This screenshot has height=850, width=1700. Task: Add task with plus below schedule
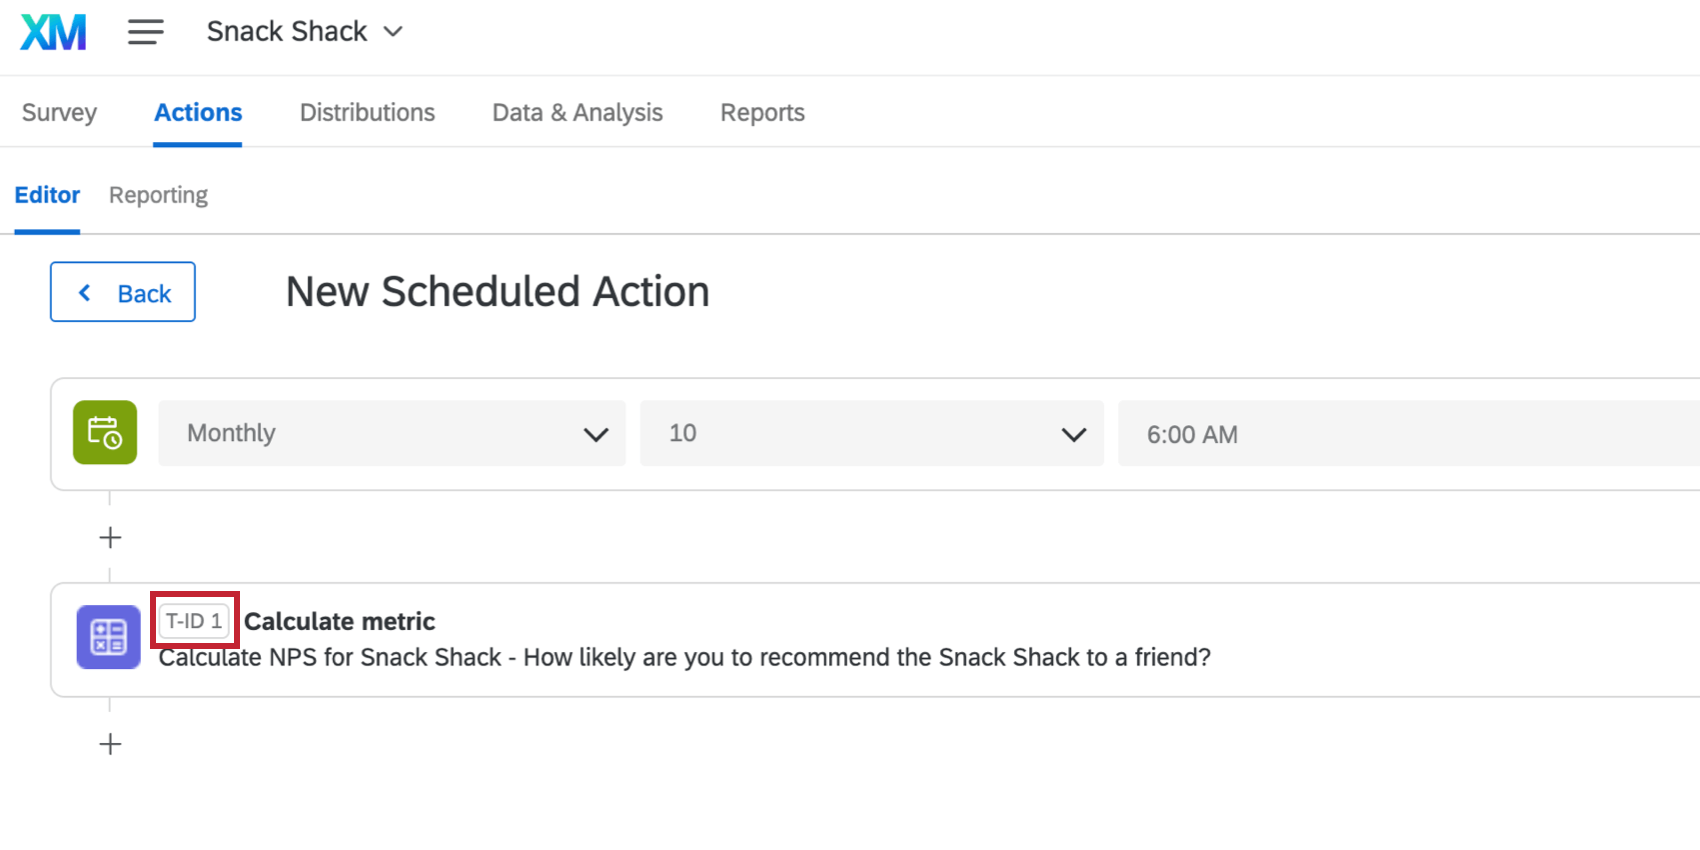pyautogui.click(x=110, y=538)
